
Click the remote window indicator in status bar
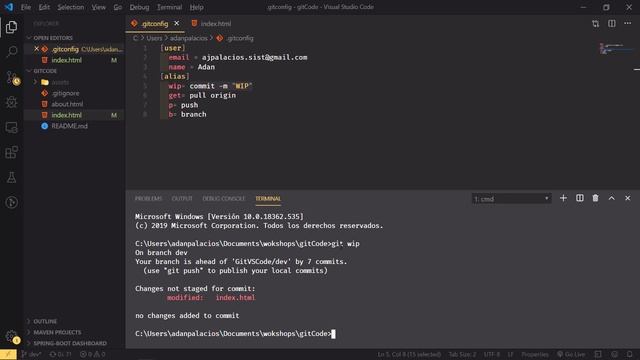(8, 354)
